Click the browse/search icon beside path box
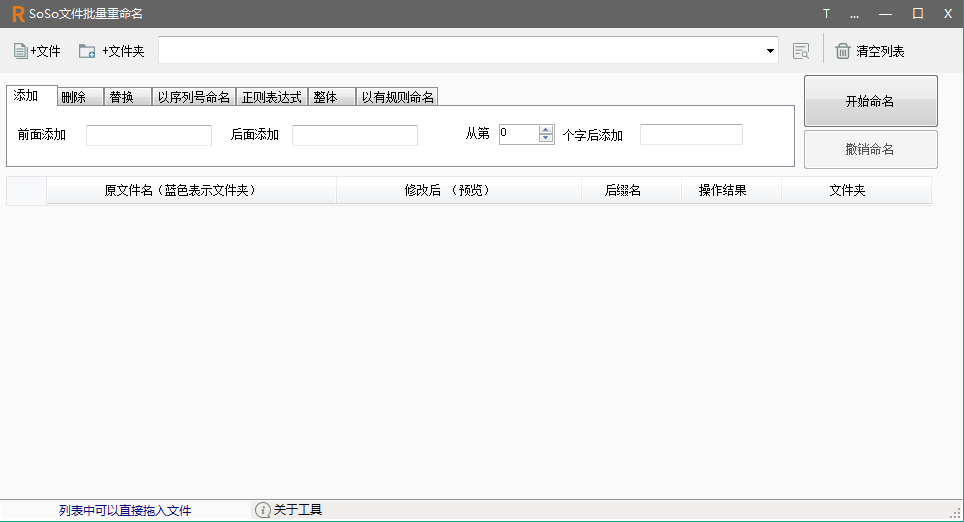Viewport: 964px width, 522px height. 800,51
